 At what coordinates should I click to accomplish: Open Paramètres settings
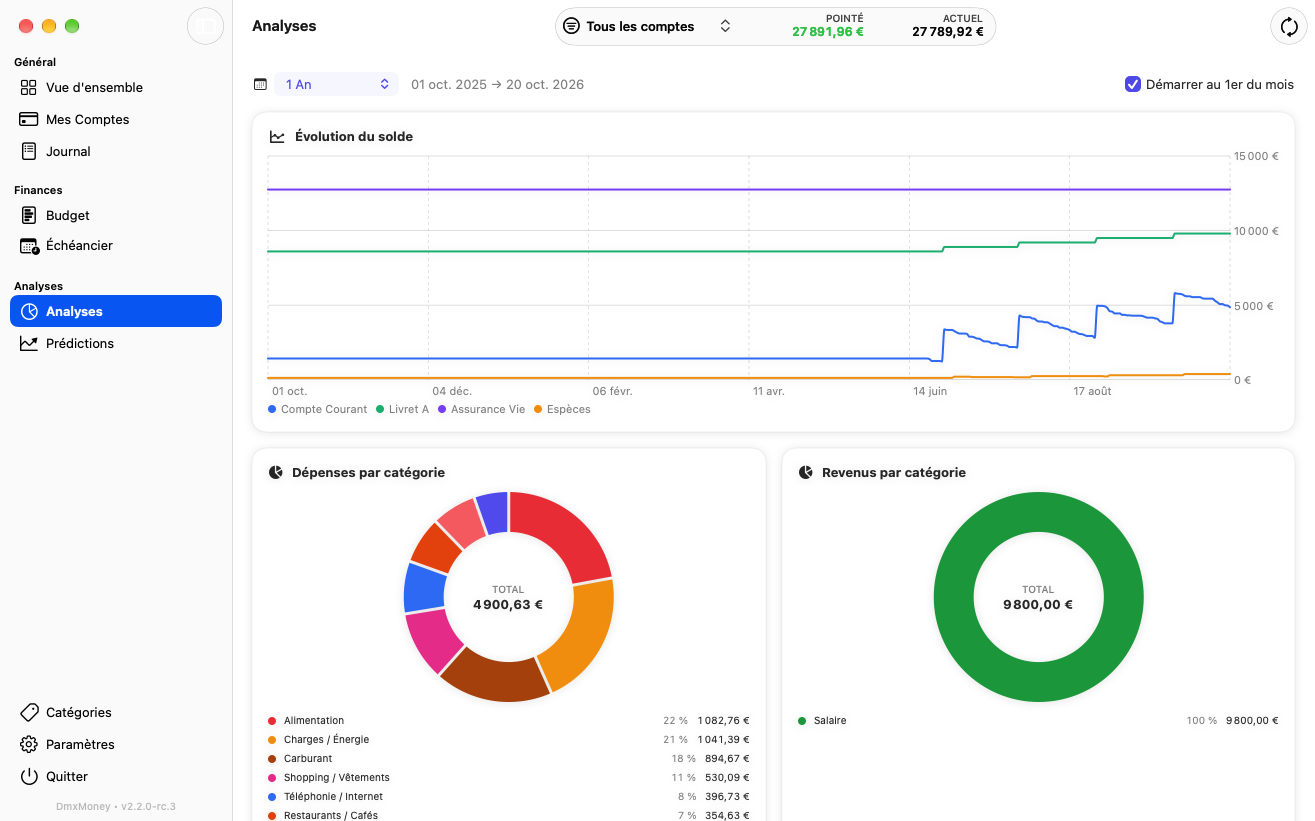tap(116, 744)
